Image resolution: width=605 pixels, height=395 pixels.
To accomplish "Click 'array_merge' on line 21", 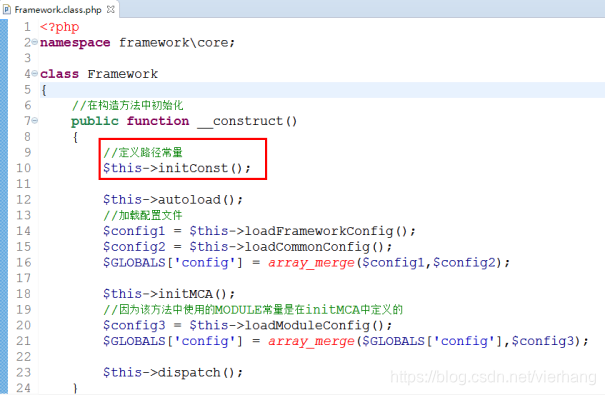I will pos(311,342).
